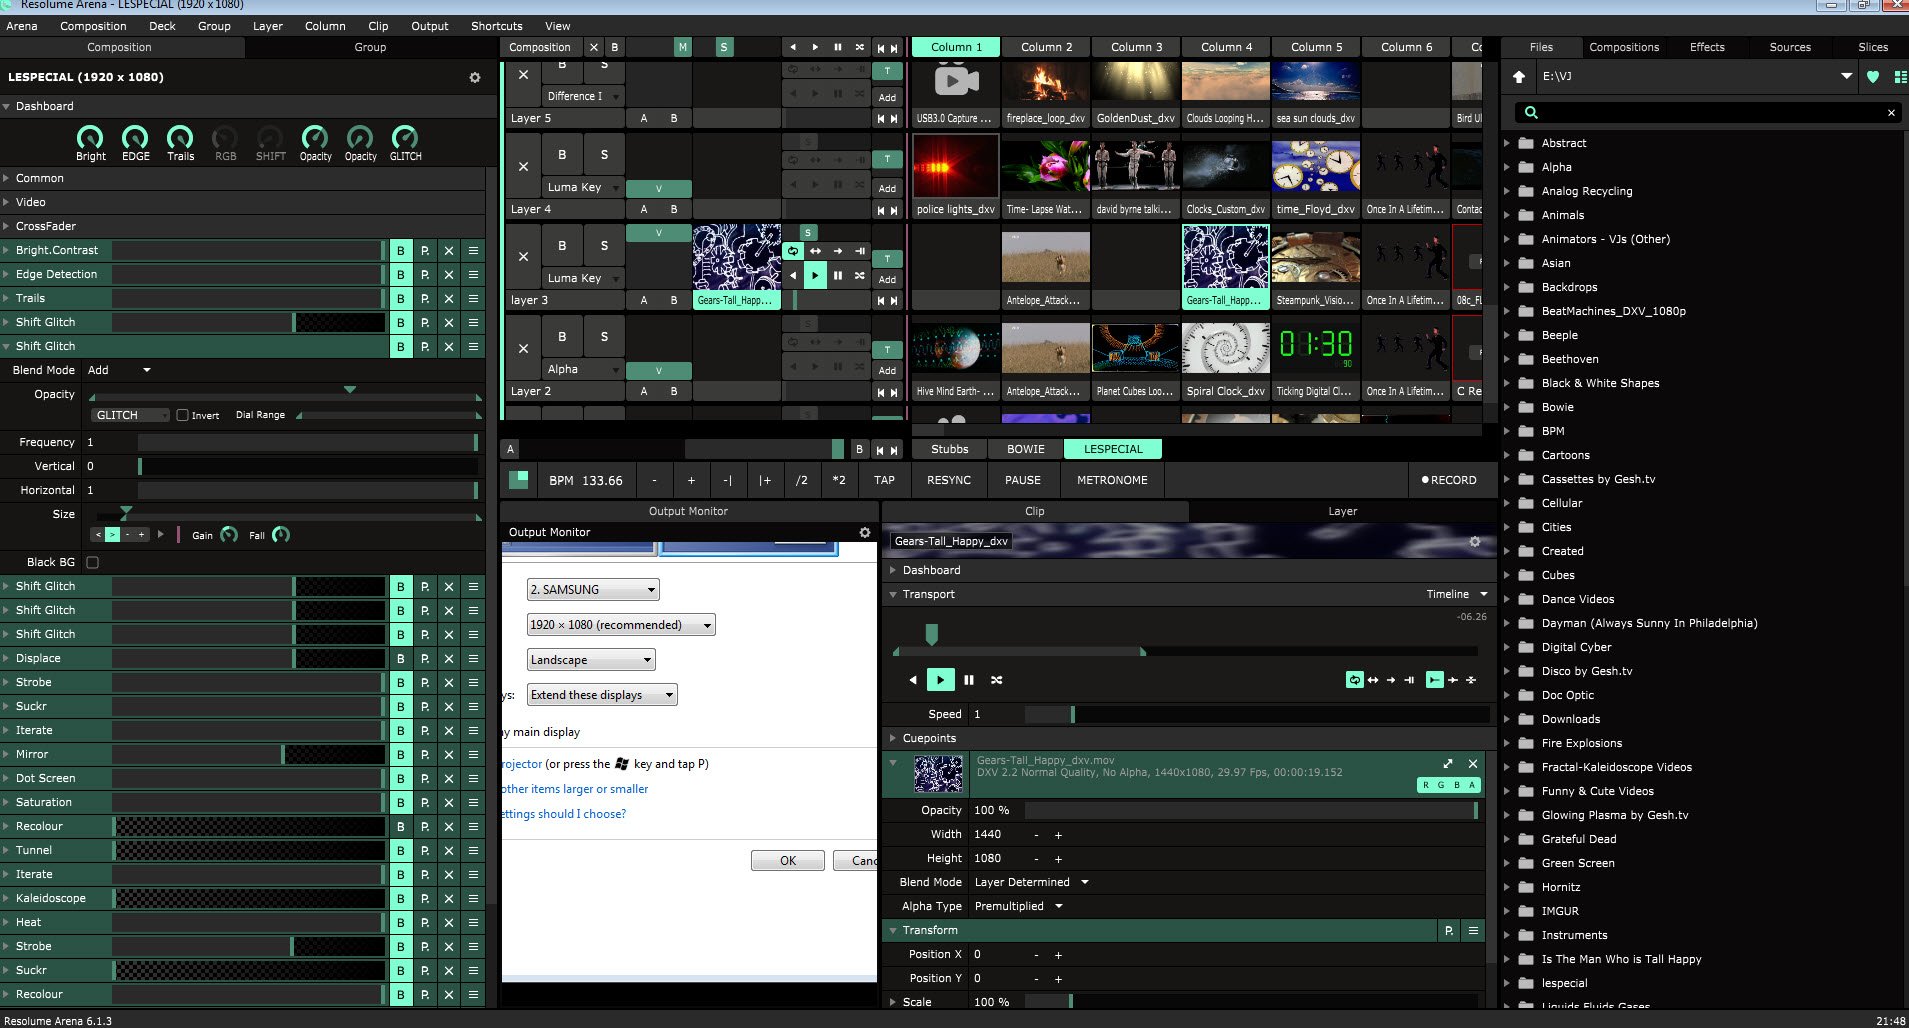The image size is (1909, 1028).
Task: Close the Gears-Tall_Happy_dxv.mov source with X
Action: (1472, 763)
